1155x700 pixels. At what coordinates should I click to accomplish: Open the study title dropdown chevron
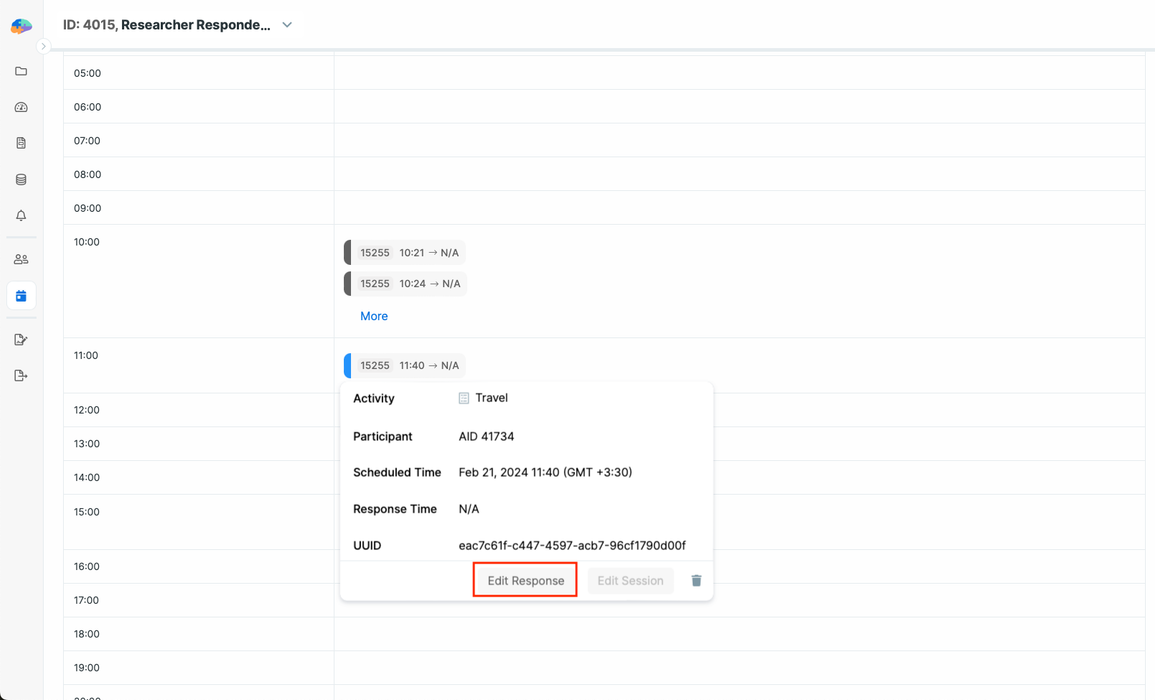[287, 25]
